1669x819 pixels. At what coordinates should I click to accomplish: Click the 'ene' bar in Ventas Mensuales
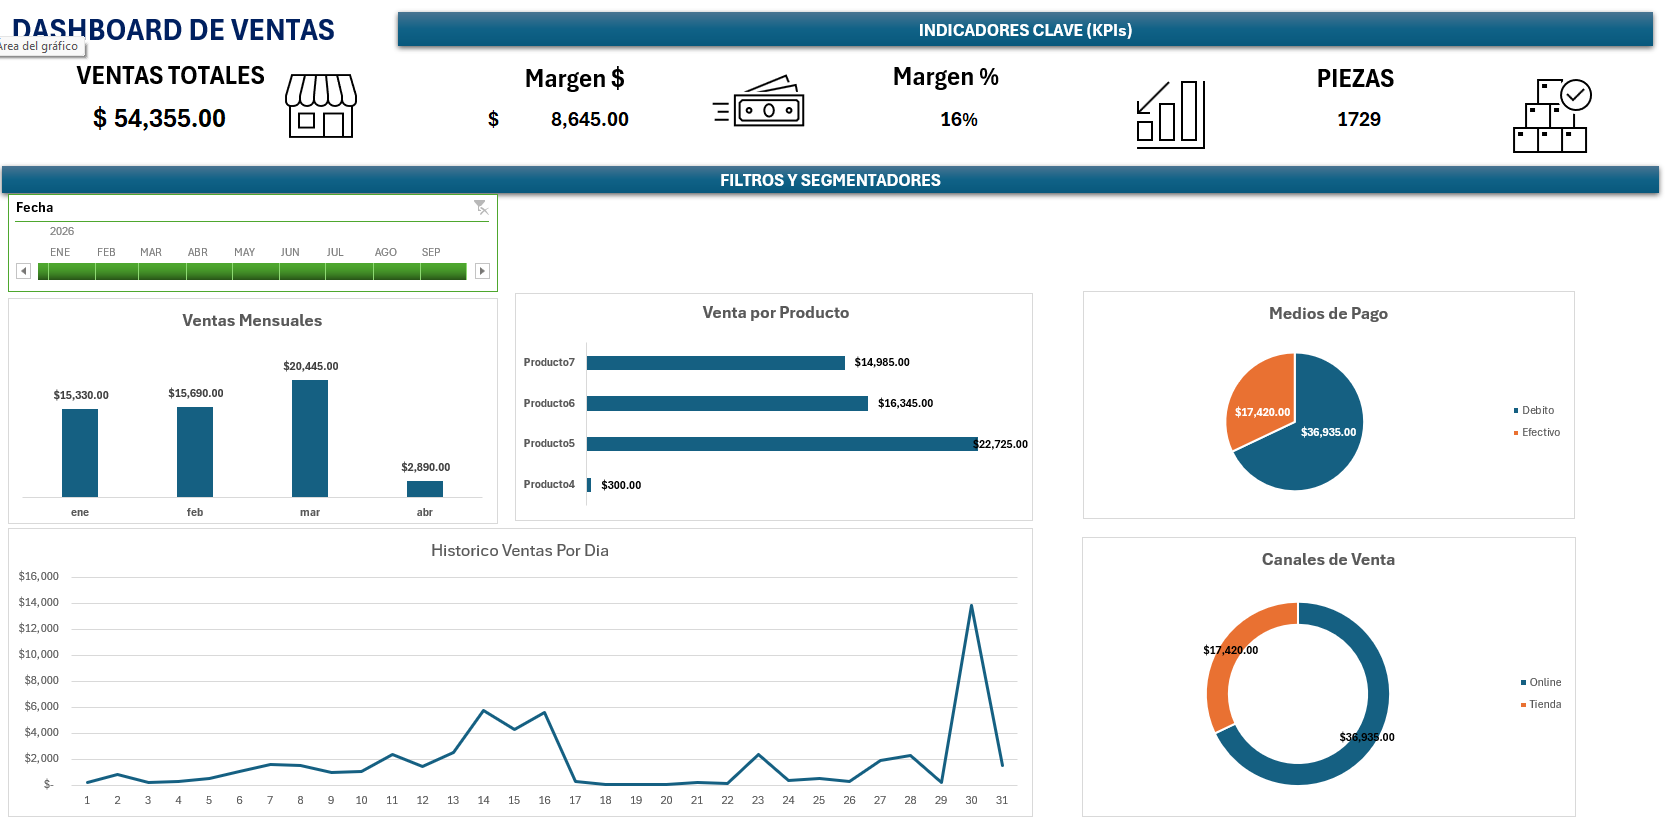coord(80,453)
